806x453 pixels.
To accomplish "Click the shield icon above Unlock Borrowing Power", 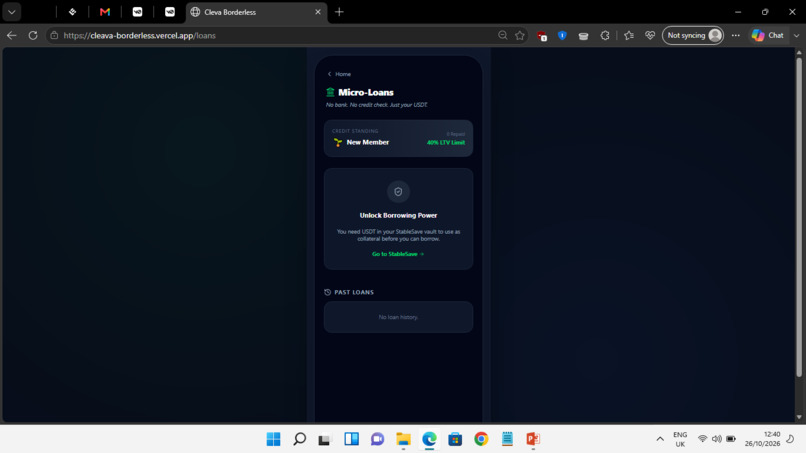I will pyautogui.click(x=398, y=192).
